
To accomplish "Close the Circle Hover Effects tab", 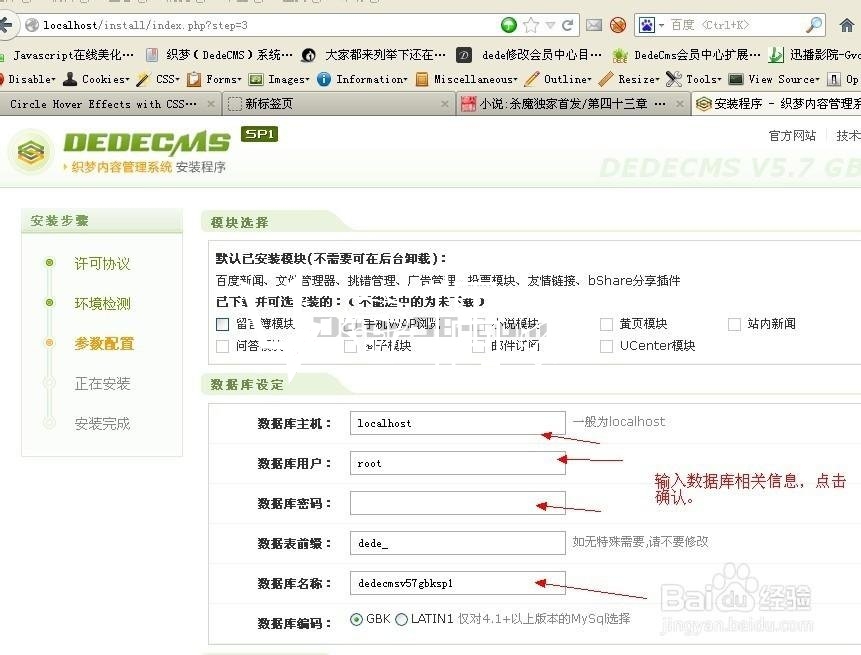I will coord(211,104).
